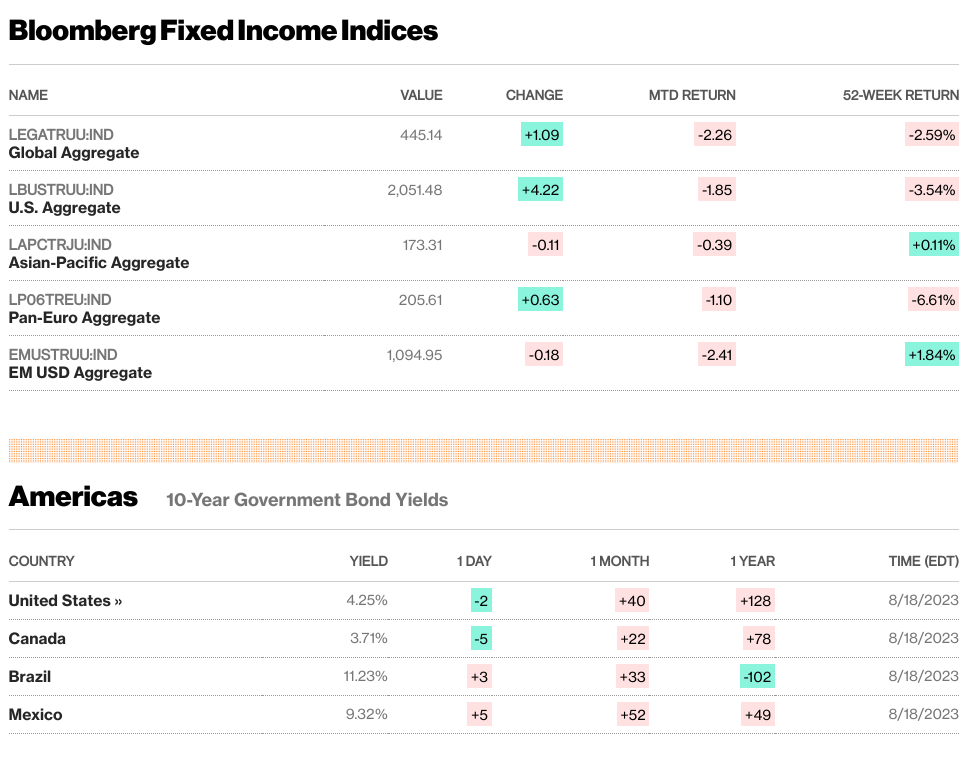Viewport: 967px width, 774px height.
Task: Click the 1 YEAR column header
Action: (752, 561)
